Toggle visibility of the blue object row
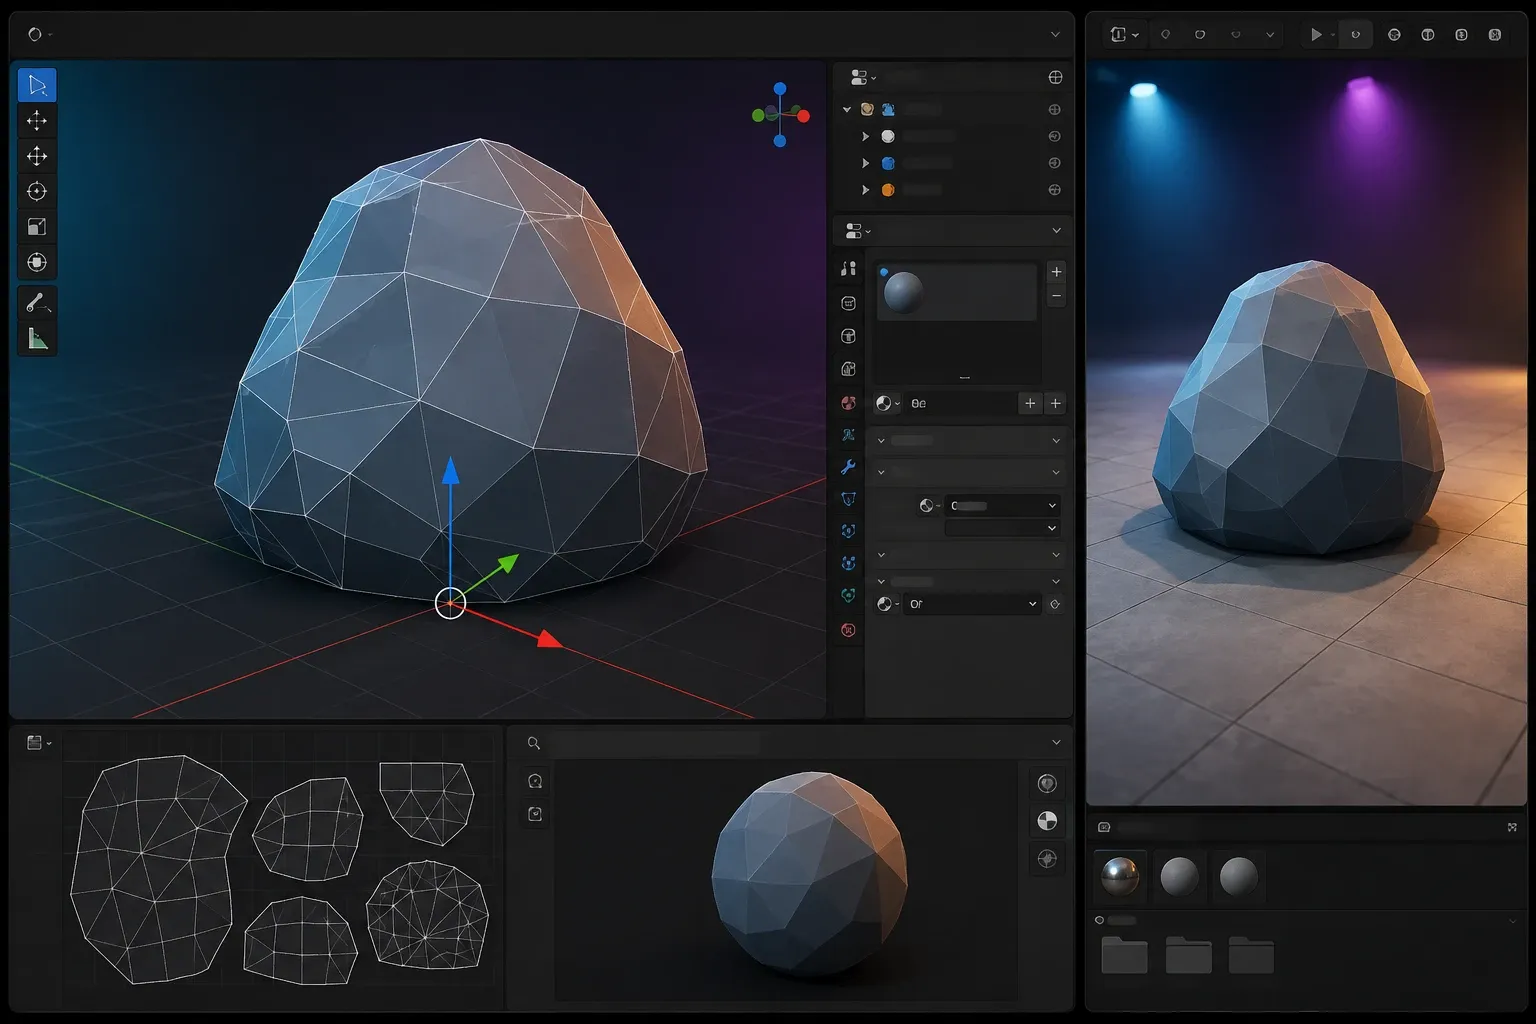The height and width of the screenshot is (1024, 1536). point(1054,163)
